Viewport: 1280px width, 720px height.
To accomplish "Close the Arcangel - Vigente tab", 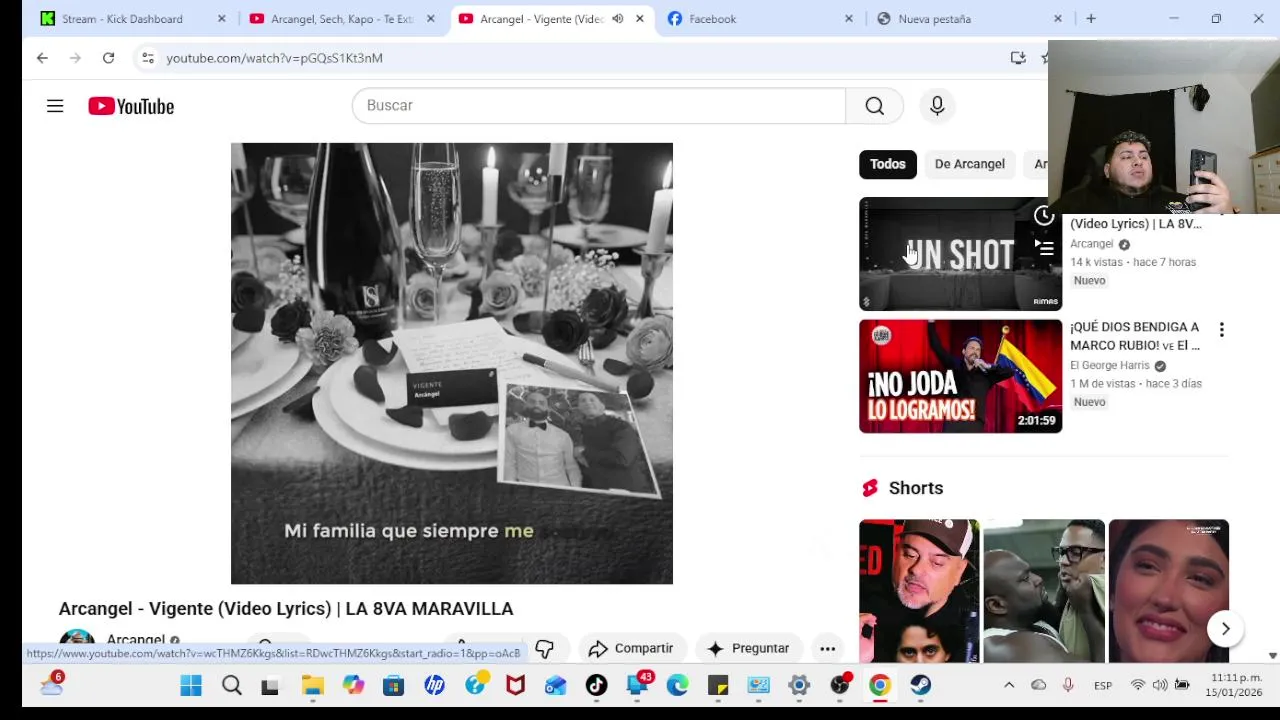I will click(640, 19).
